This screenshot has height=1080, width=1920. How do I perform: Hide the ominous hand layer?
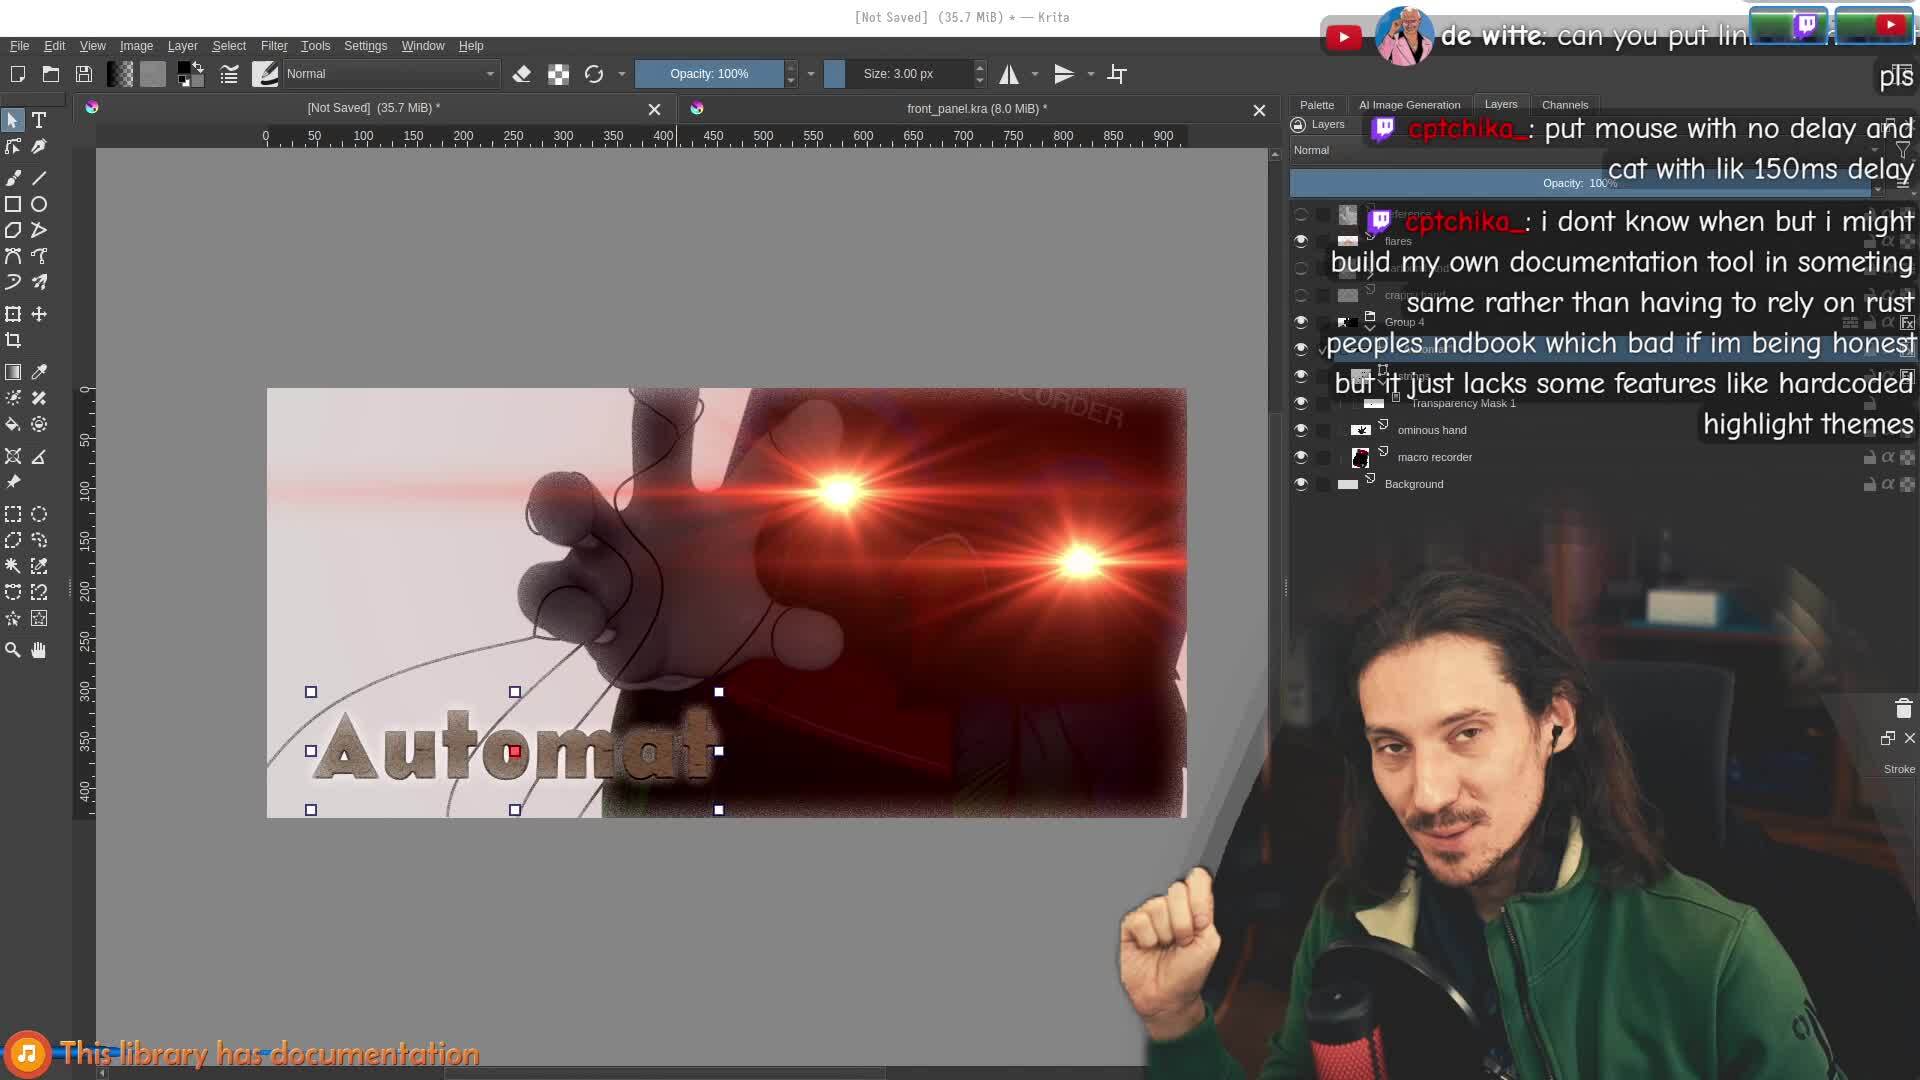pos(1301,430)
